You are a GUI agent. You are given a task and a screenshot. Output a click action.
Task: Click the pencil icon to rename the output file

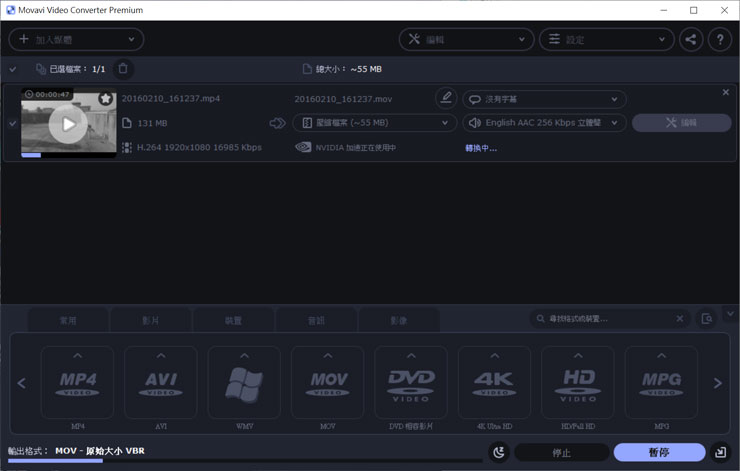pyautogui.click(x=446, y=99)
